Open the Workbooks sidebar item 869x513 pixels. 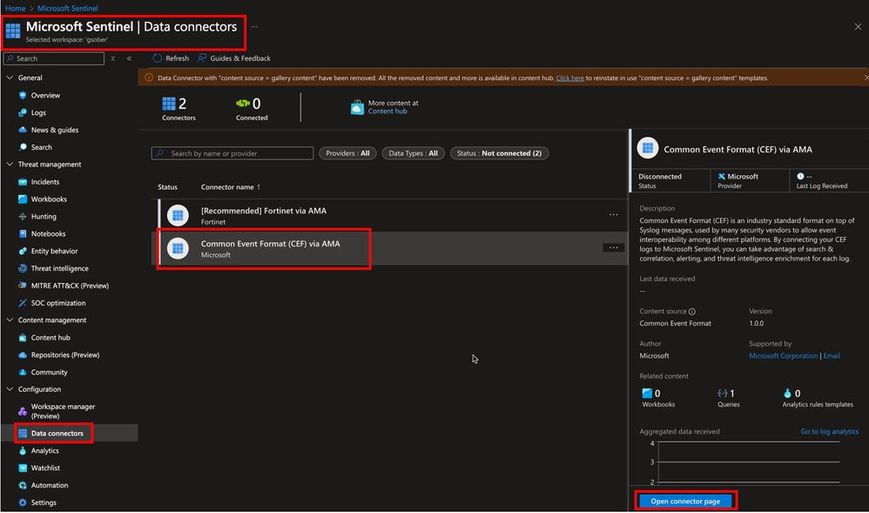click(x=48, y=199)
